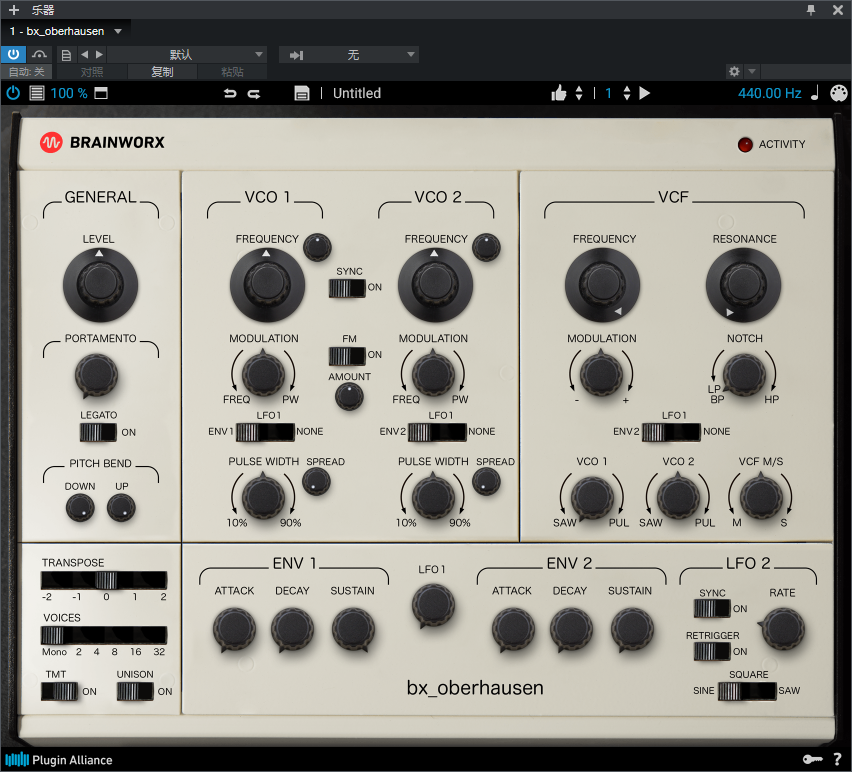852x772 pixels.
Task: Open the bx_oberhausen instrument dropdown
Action: 118,32
